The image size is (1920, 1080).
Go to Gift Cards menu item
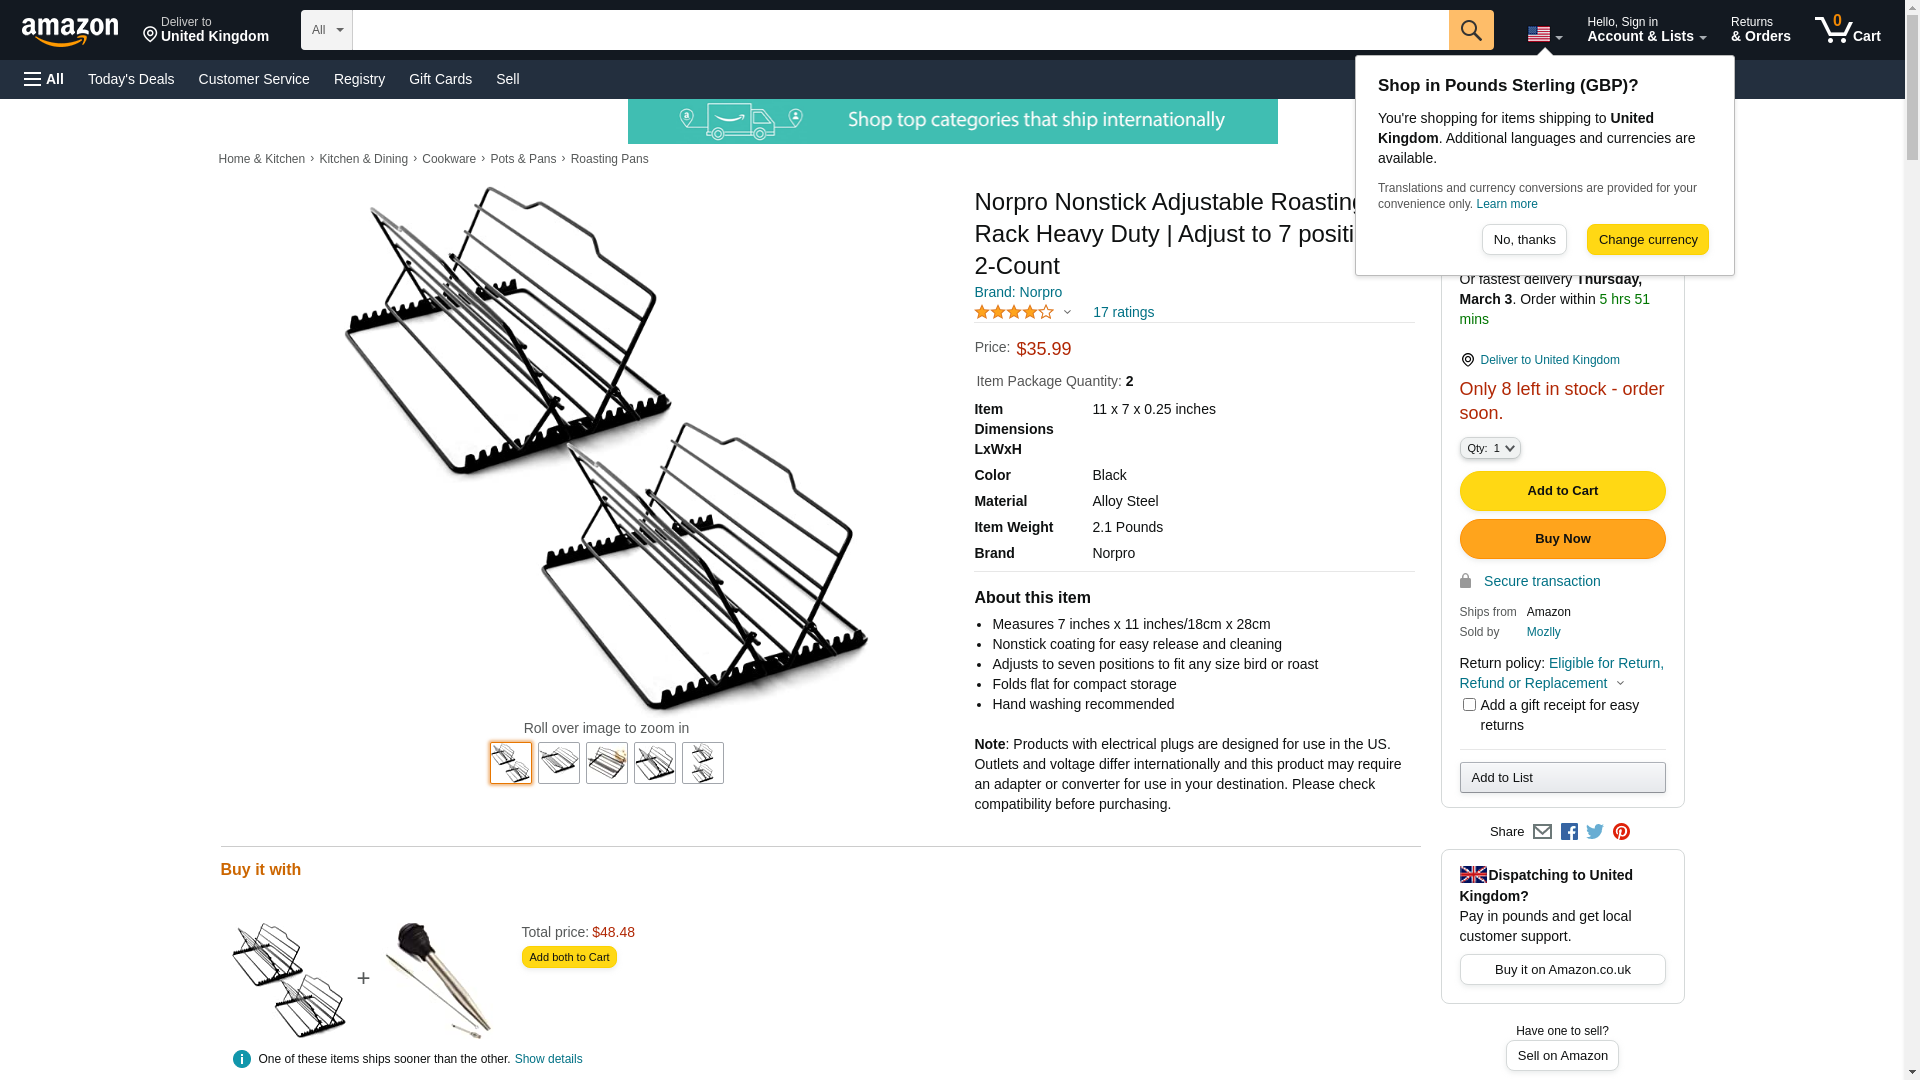pyautogui.click(x=440, y=79)
